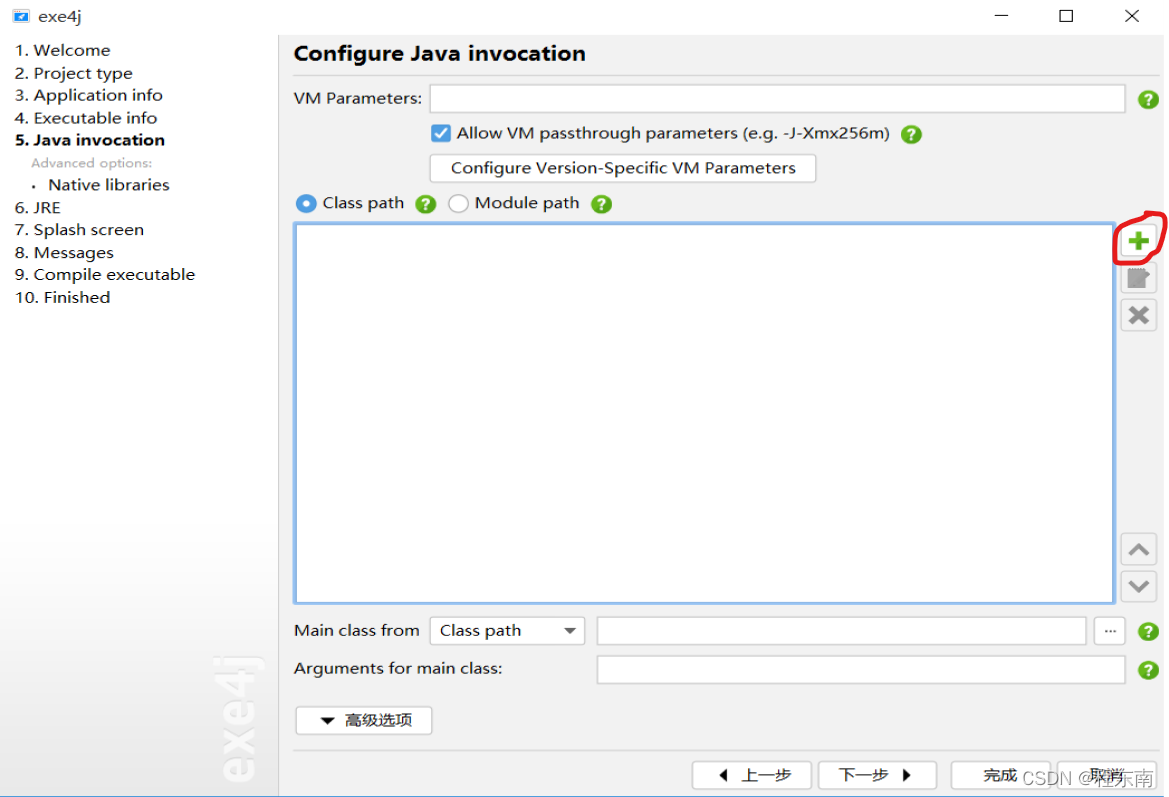Go to step 6. JRE
This screenshot has width=1169, height=797.
[x=37, y=207]
